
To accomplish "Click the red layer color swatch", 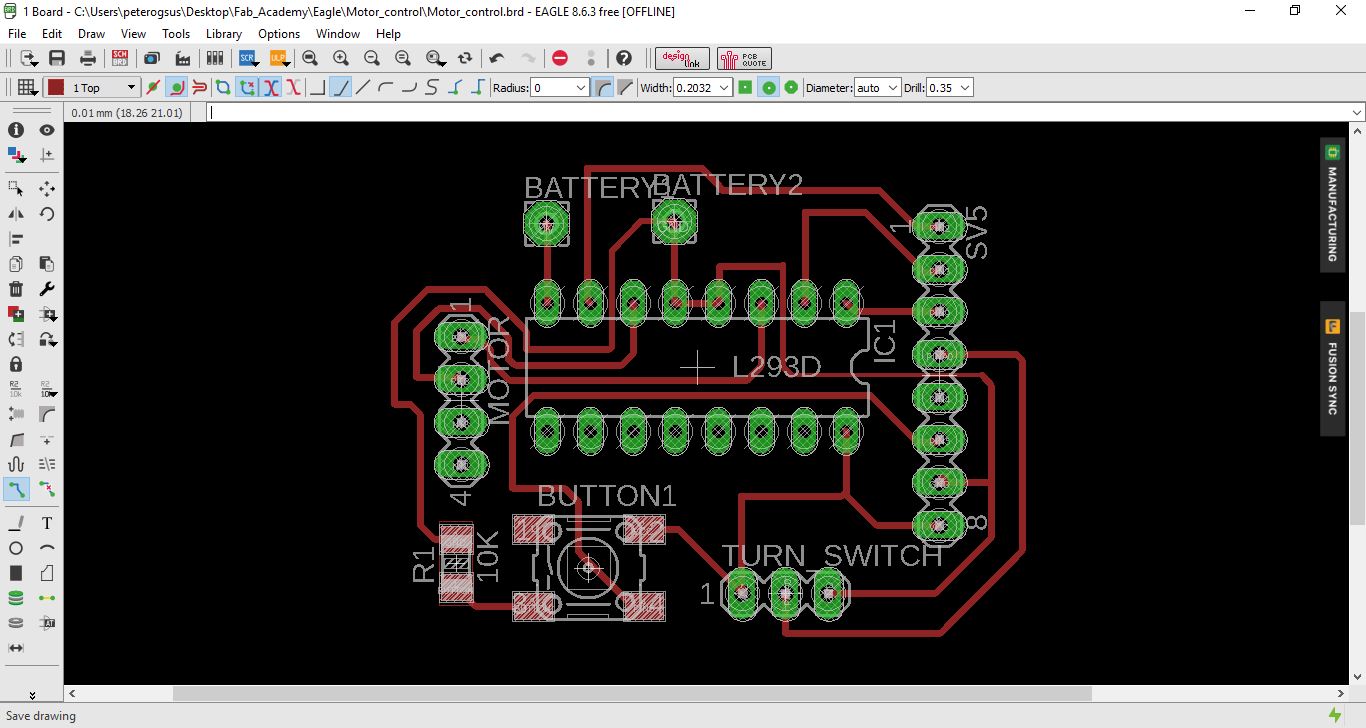I will click(x=56, y=87).
